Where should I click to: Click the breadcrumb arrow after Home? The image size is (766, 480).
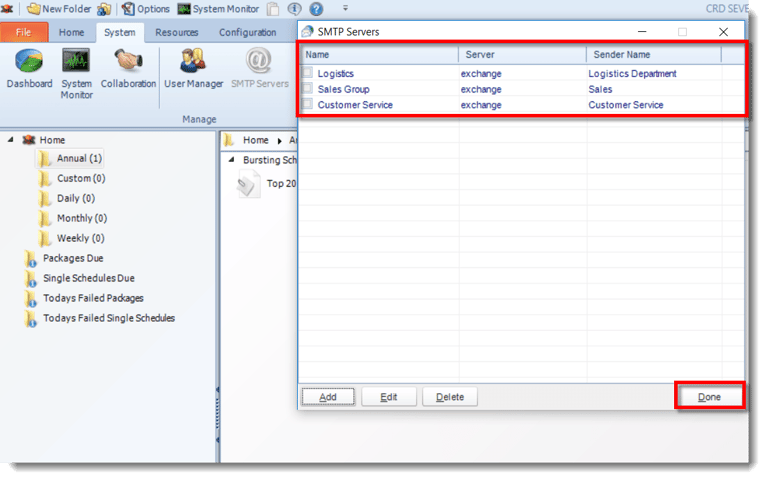point(279,141)
